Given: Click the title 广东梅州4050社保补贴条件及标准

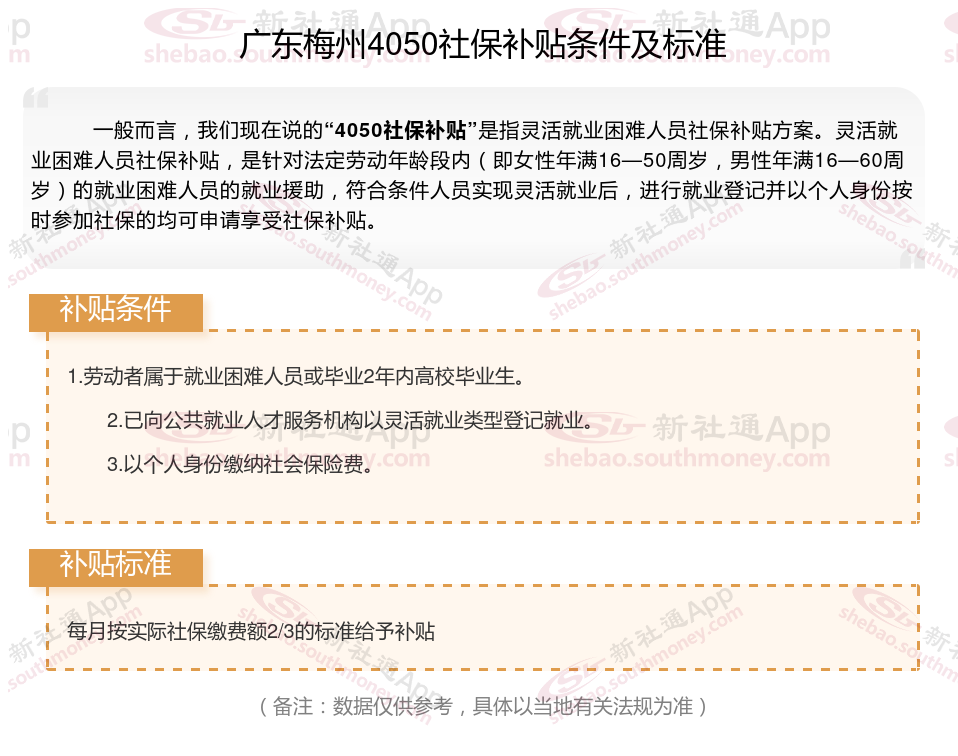Looking at the screenshot, I should tap(483, 45).
